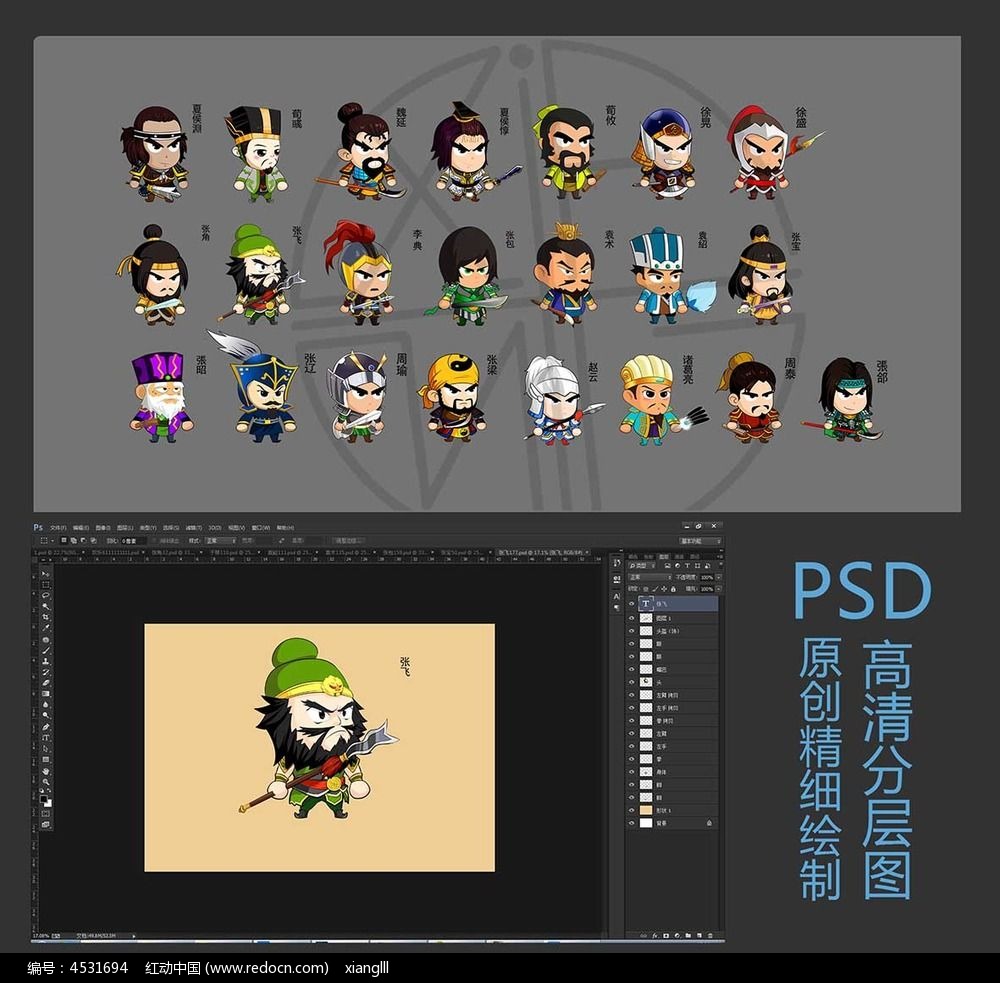The width and height of the screenshot is (1000, 983).
Task: Select the Blur tool
Action: pos(46,705)
